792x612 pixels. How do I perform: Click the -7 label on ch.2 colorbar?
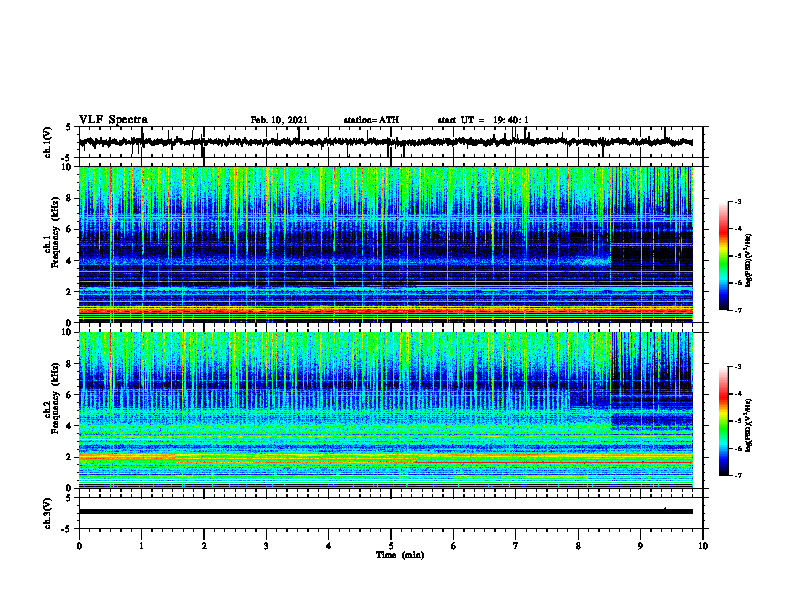737,476
